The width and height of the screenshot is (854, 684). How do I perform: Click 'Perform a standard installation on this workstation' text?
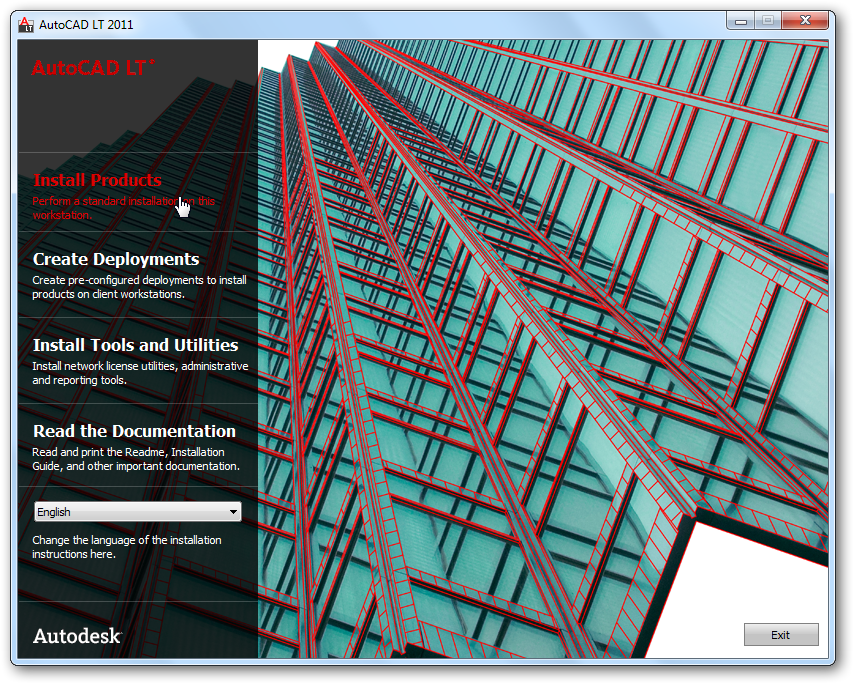pos(124,208)
